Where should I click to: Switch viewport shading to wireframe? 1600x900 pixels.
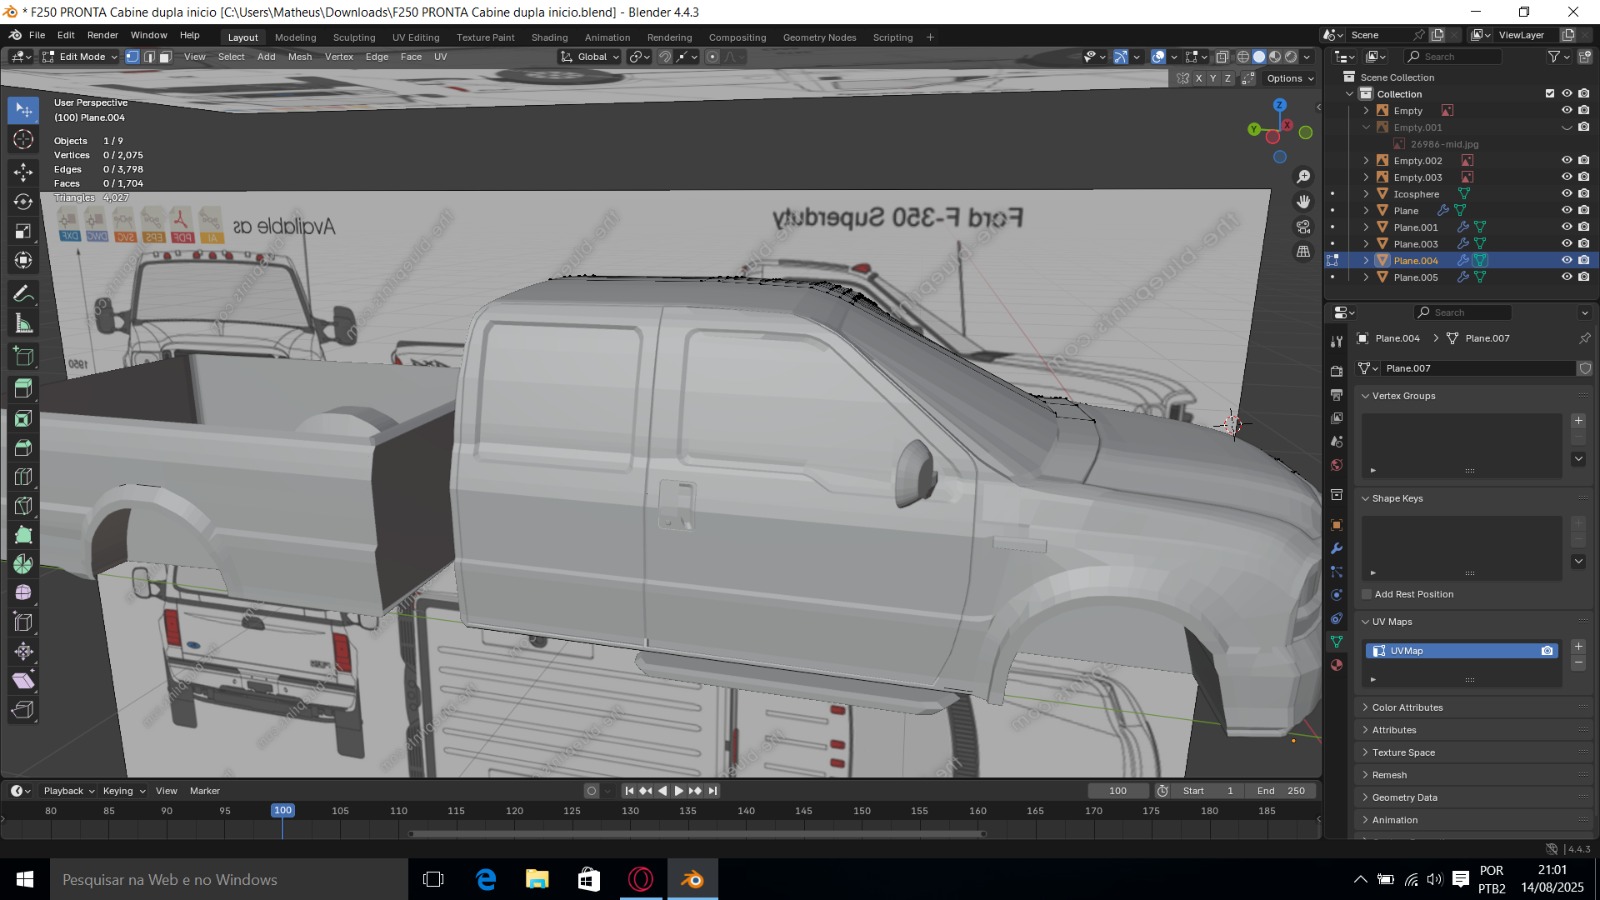pos(1243,57)
